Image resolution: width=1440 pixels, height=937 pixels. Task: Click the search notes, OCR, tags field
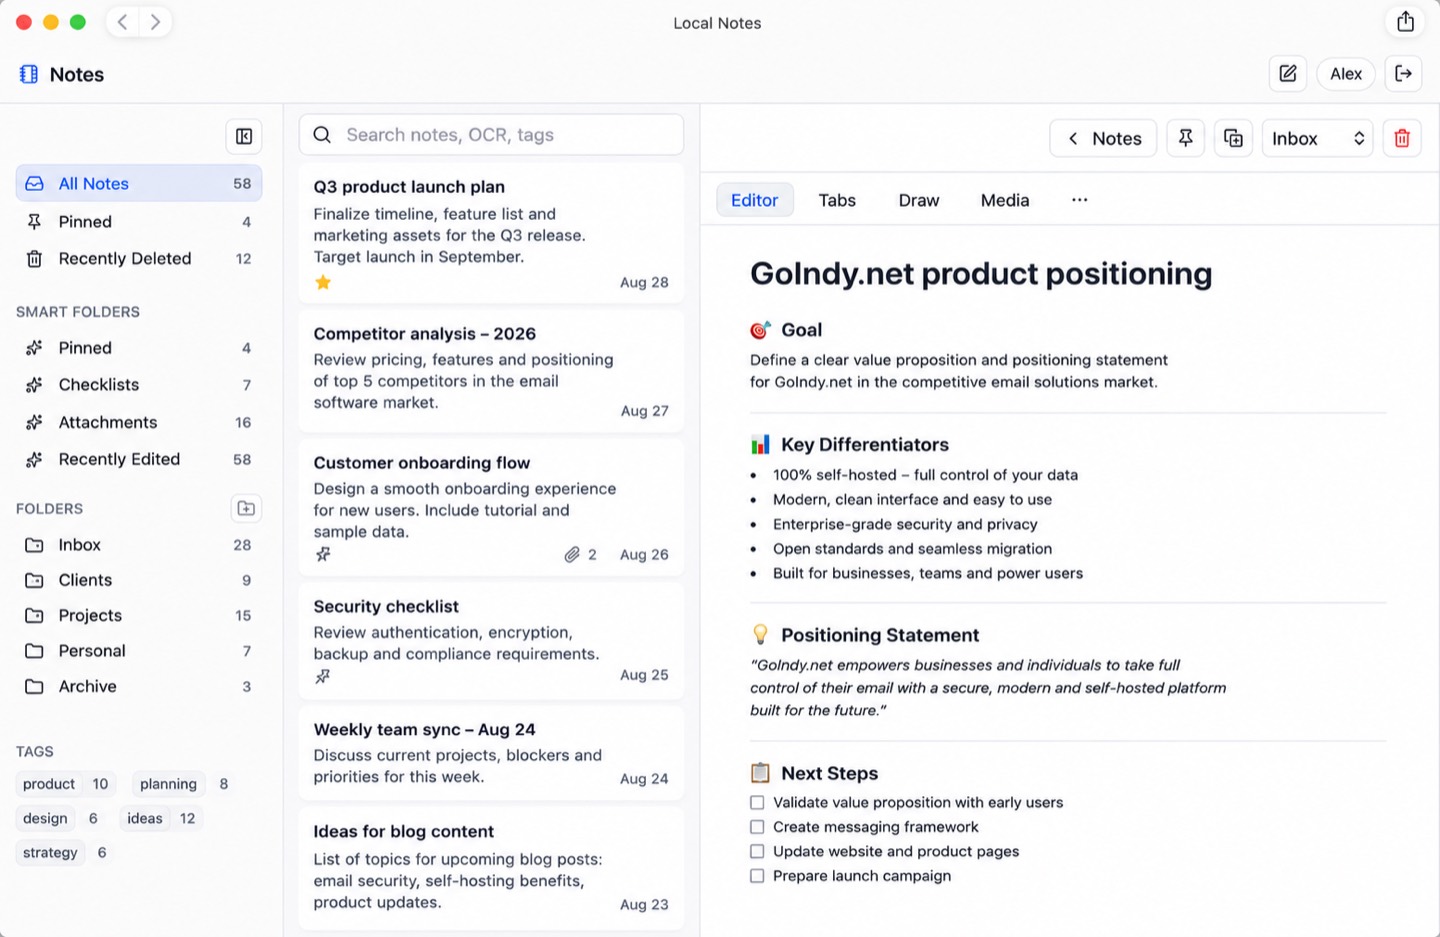click(x=491, y=135)
